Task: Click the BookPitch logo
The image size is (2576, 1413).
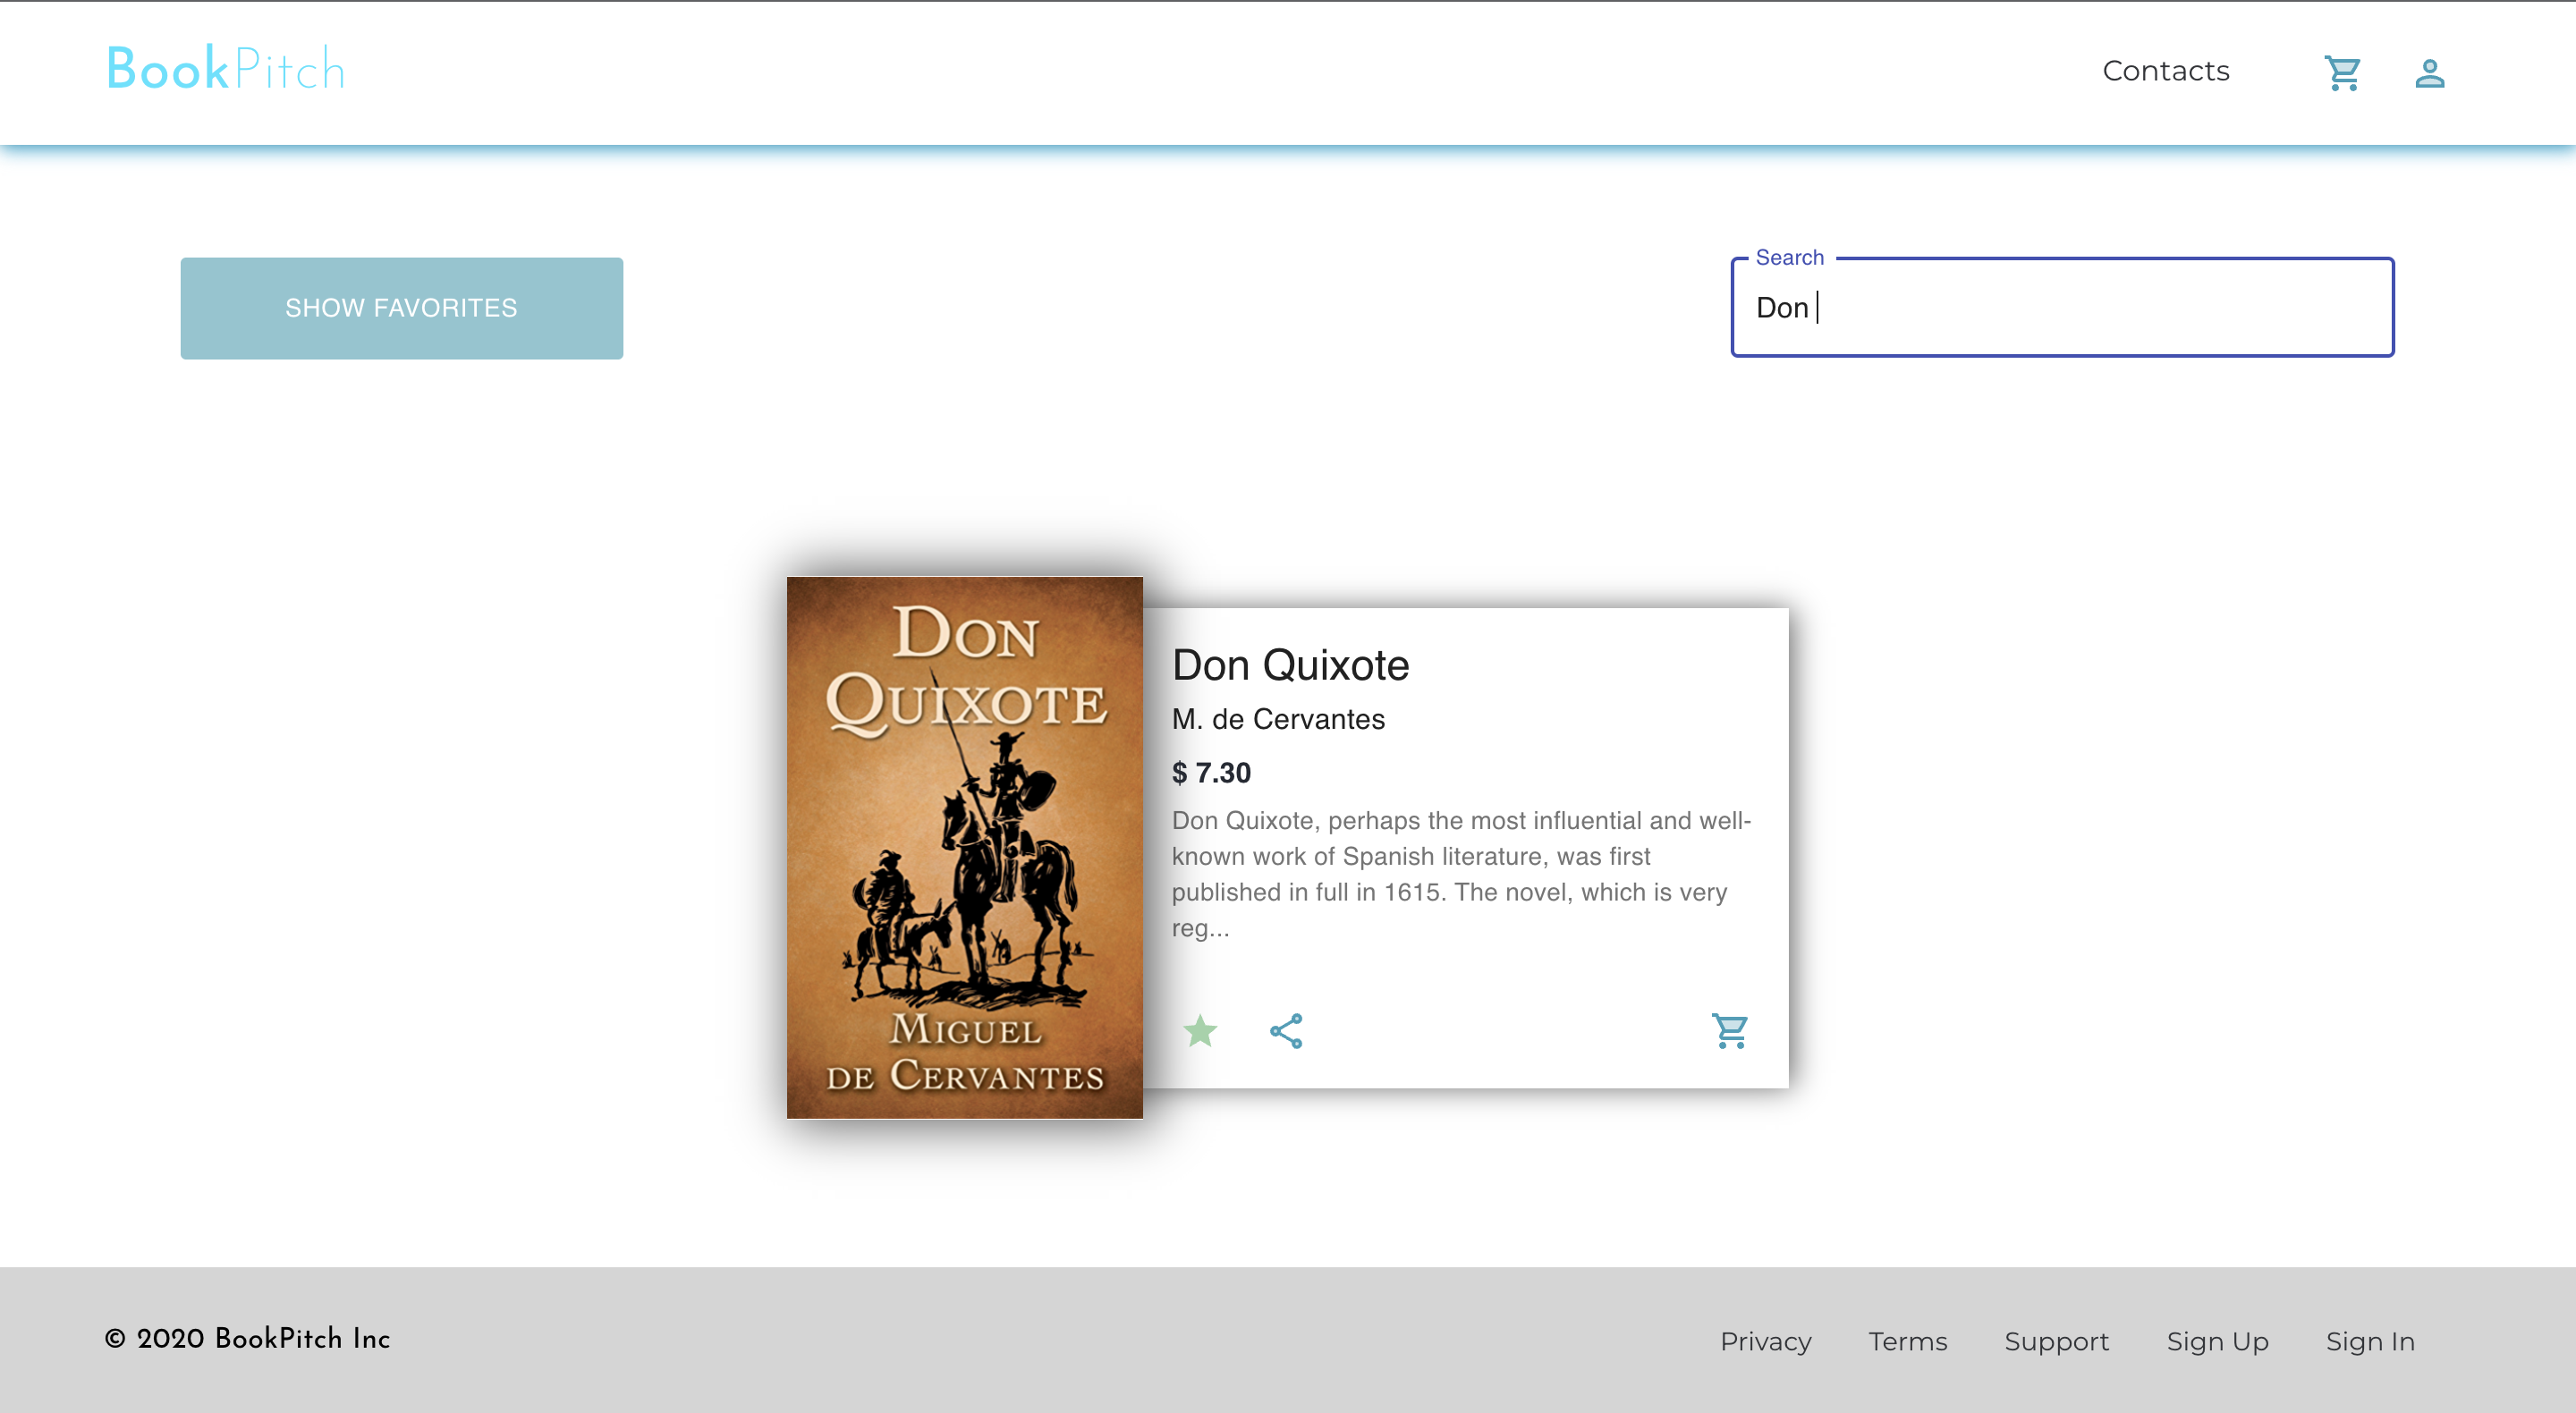Action: tap(226, 67)
